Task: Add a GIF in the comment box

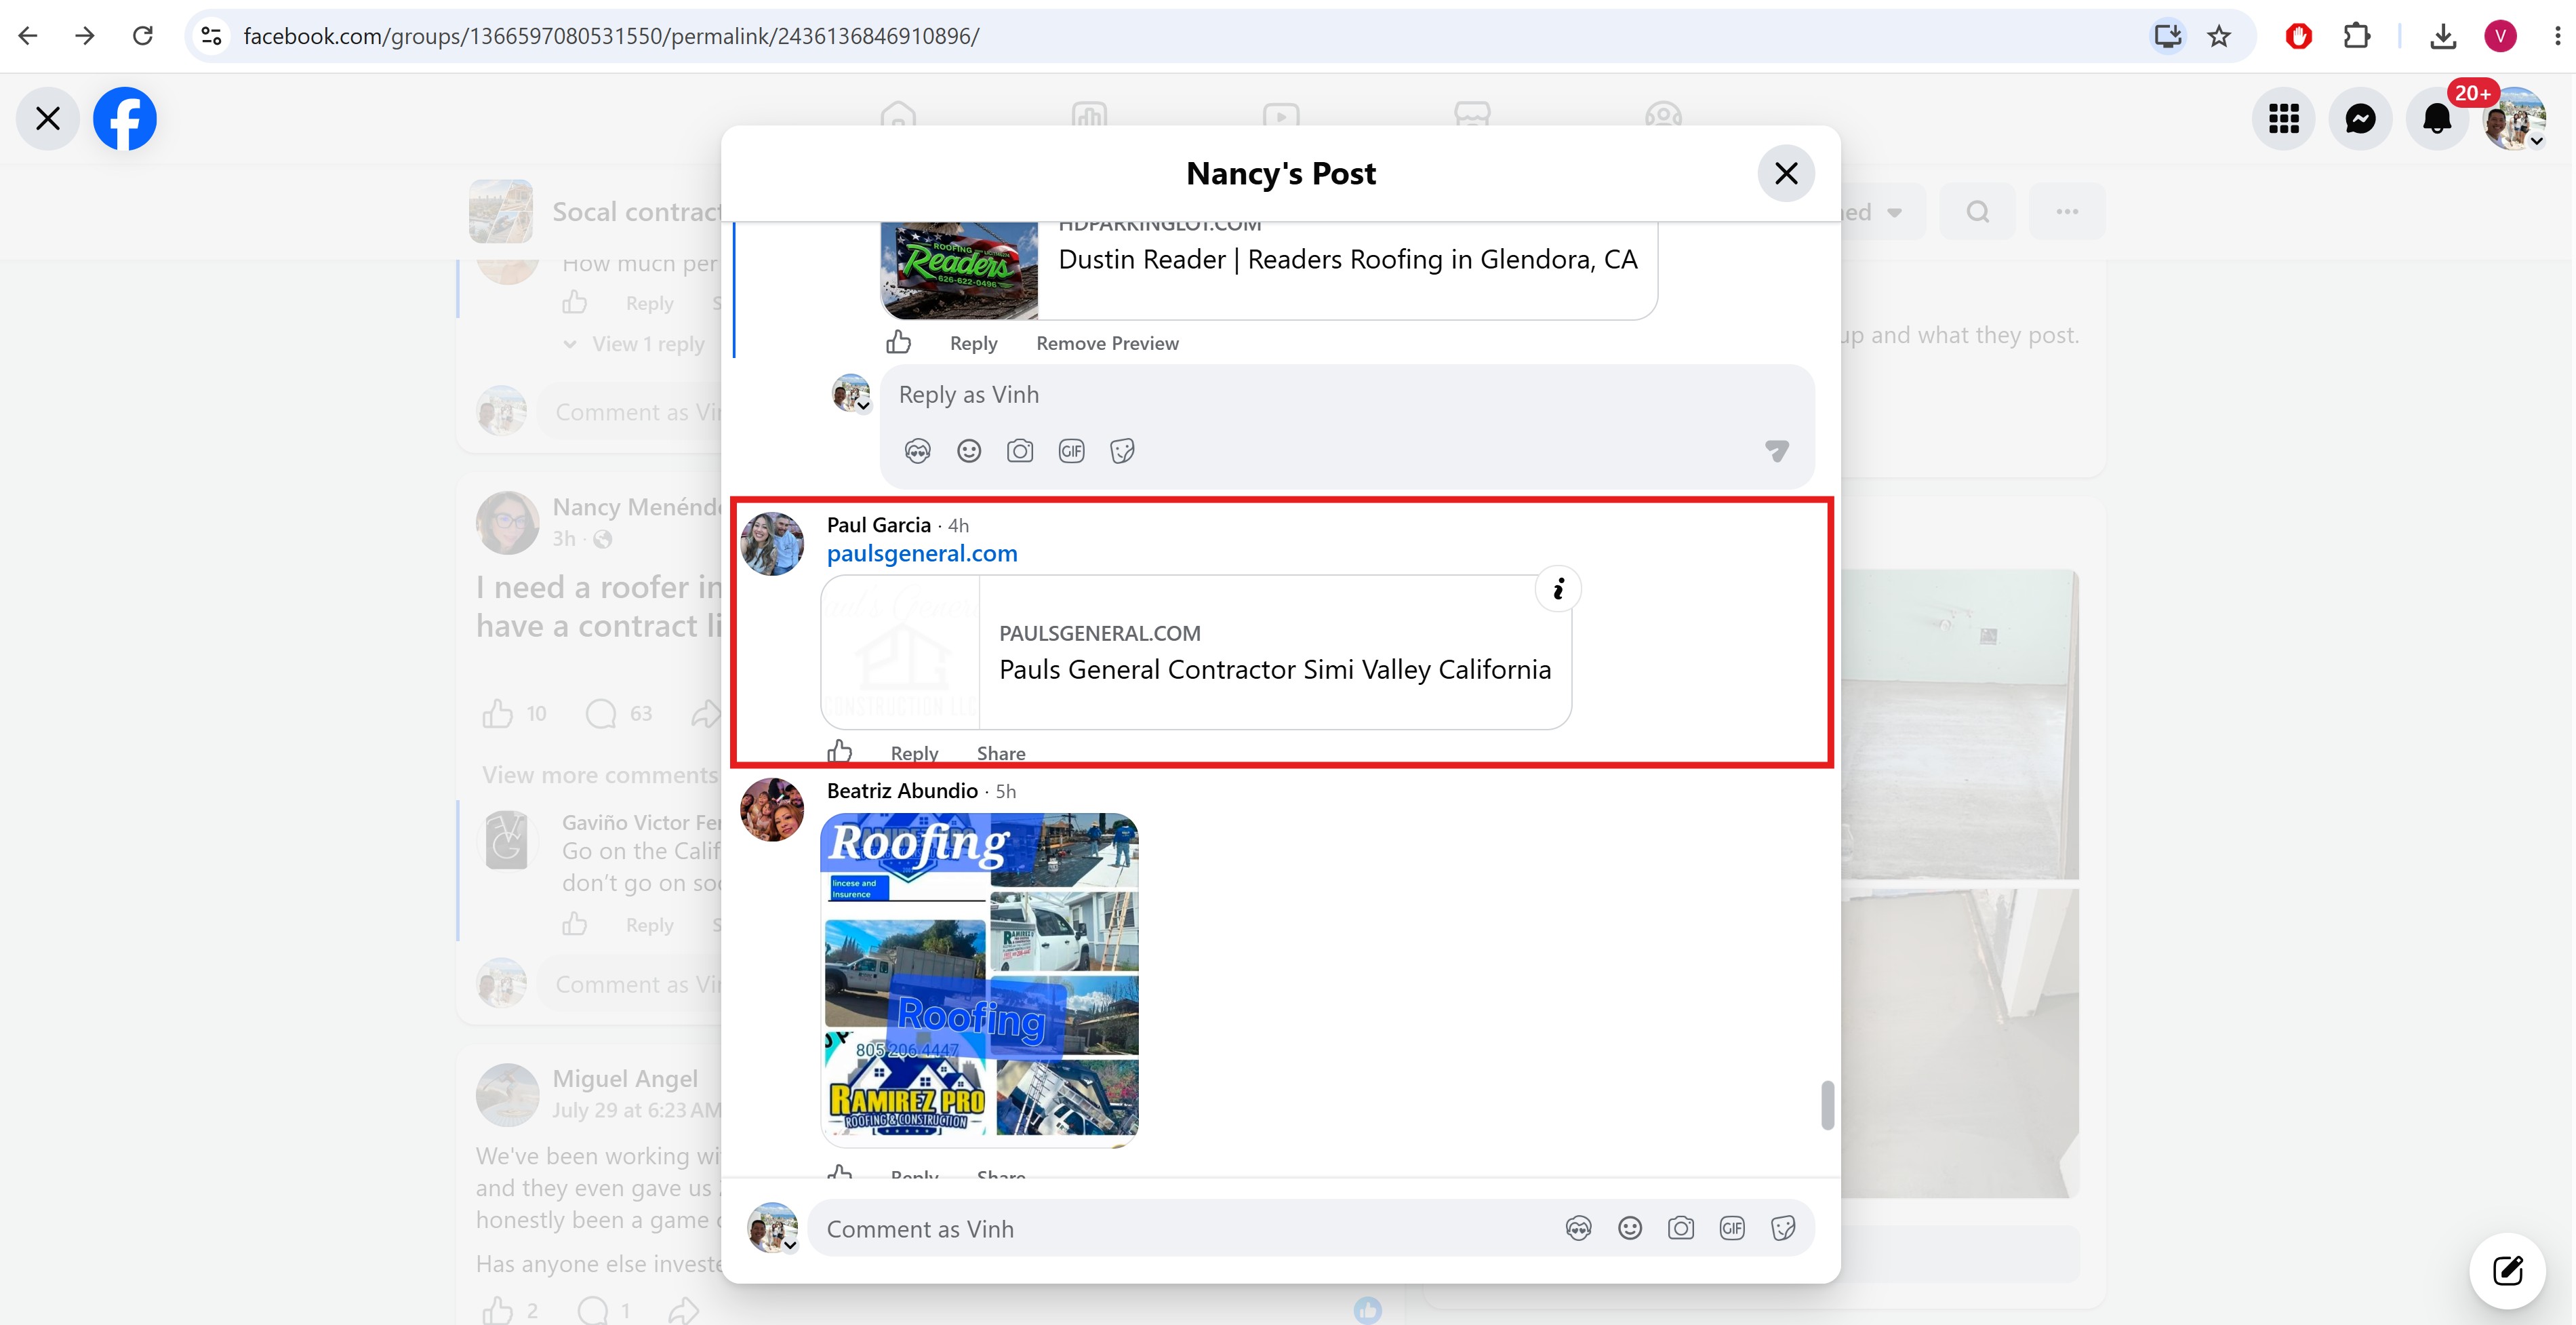Action: pos(1732,1228)
